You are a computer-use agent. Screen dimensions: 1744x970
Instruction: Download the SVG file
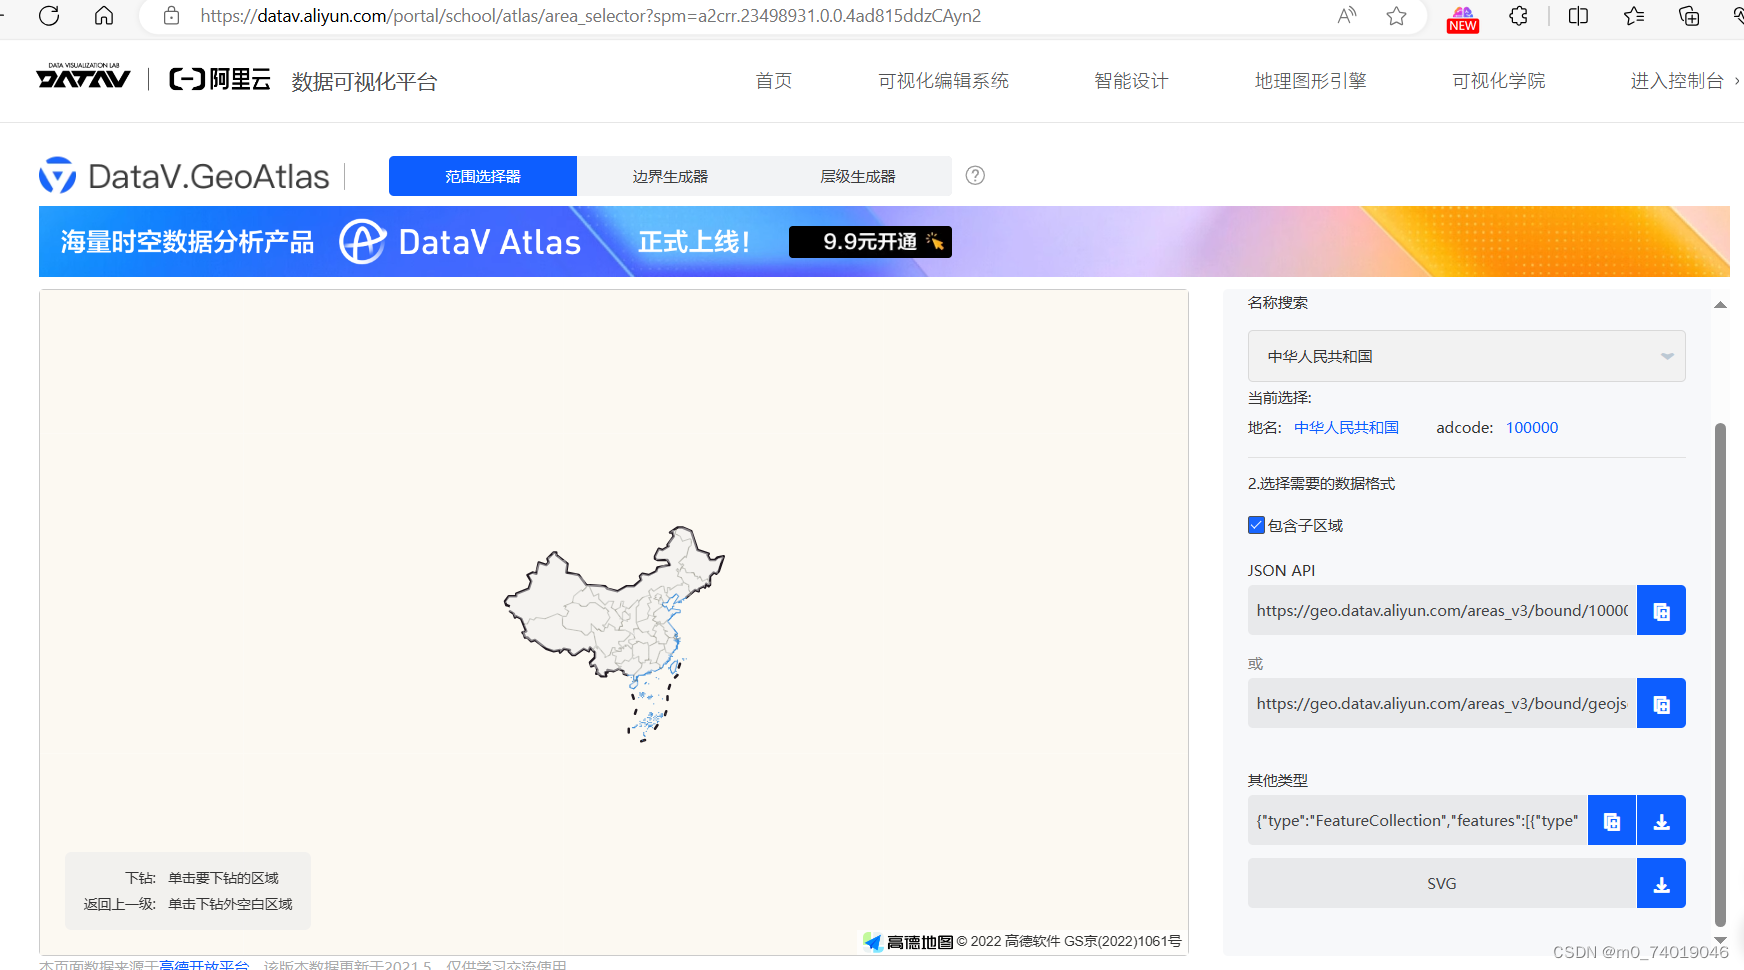pyautogui.click(x=1661, y=883)
